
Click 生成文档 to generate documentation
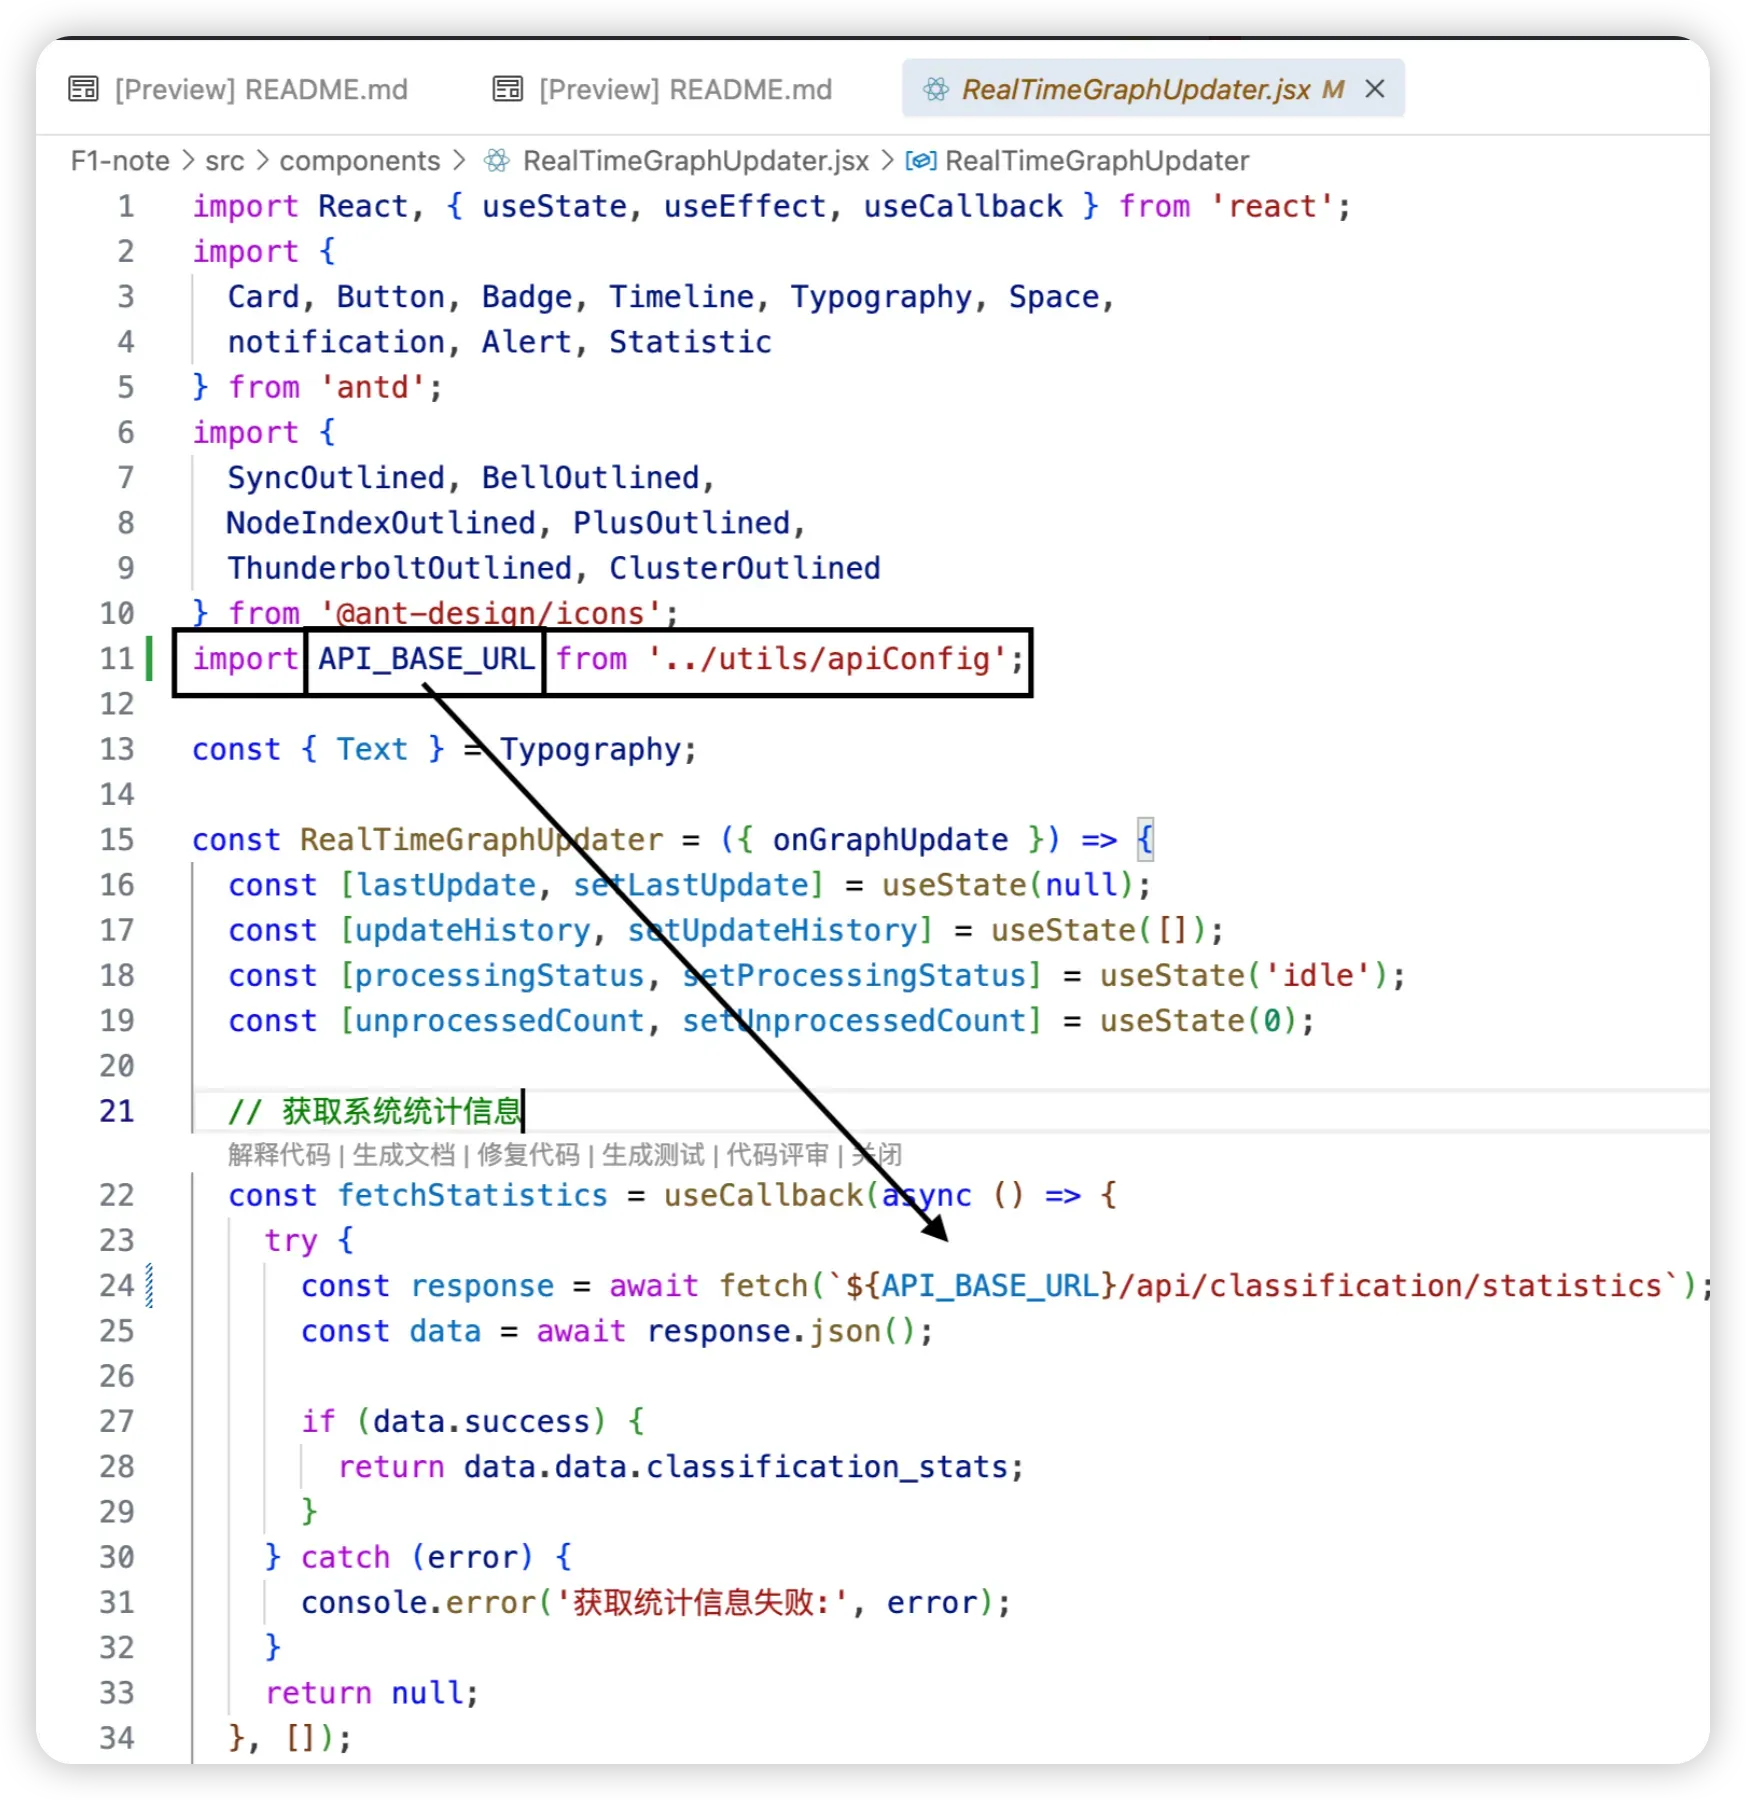[403, 1155]
